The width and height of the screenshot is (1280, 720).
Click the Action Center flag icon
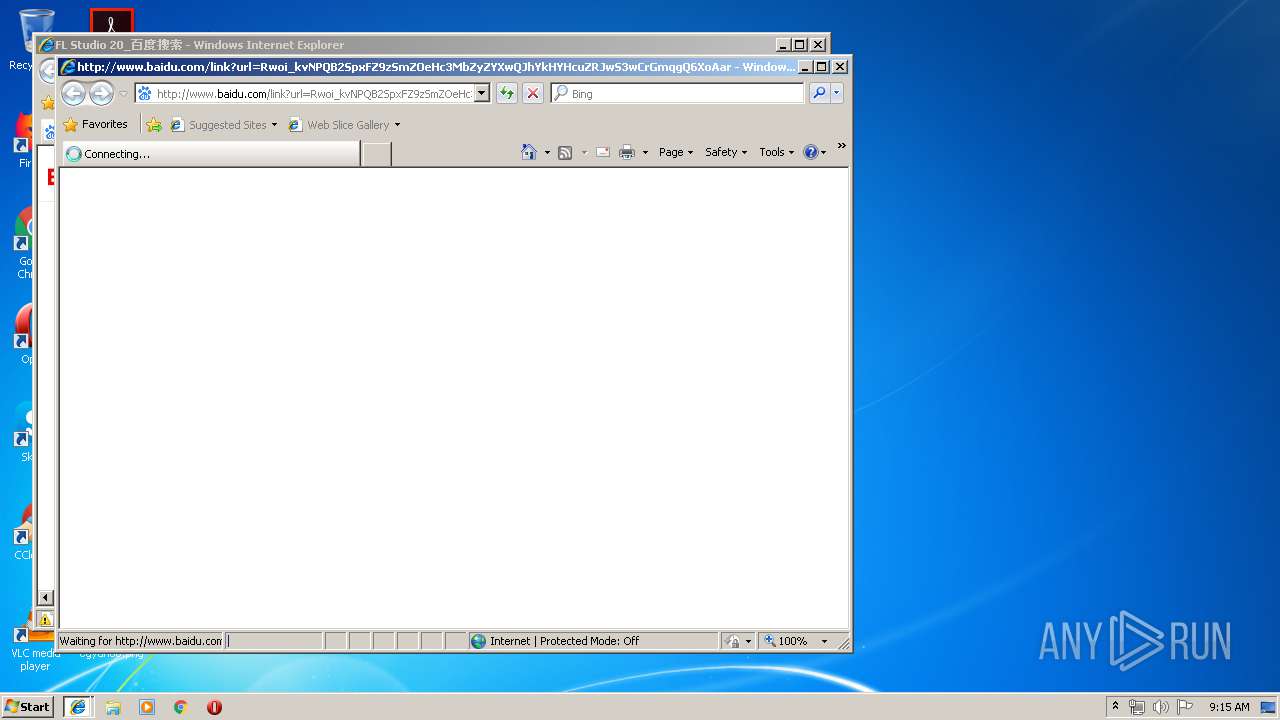tap(1185, 707)
